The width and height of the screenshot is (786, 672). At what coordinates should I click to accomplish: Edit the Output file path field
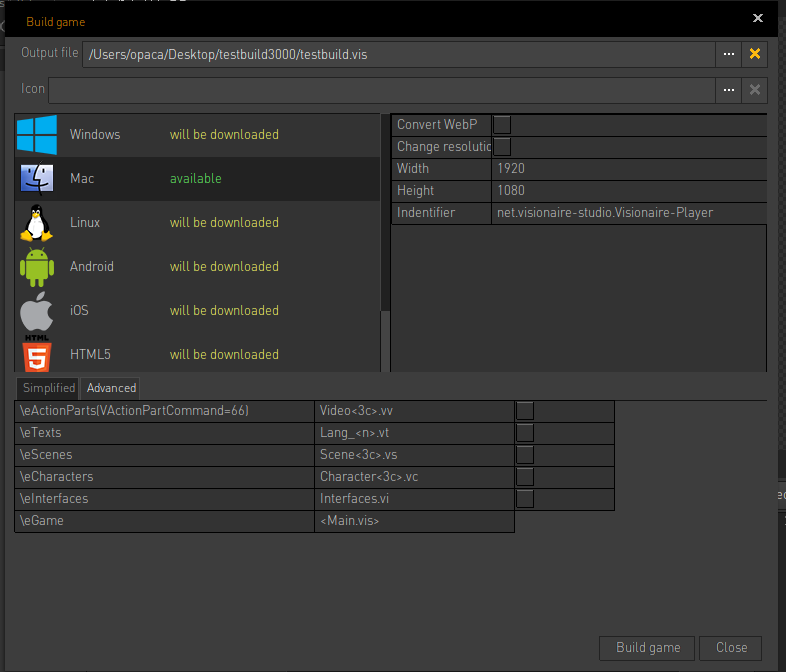coord(399,54)
